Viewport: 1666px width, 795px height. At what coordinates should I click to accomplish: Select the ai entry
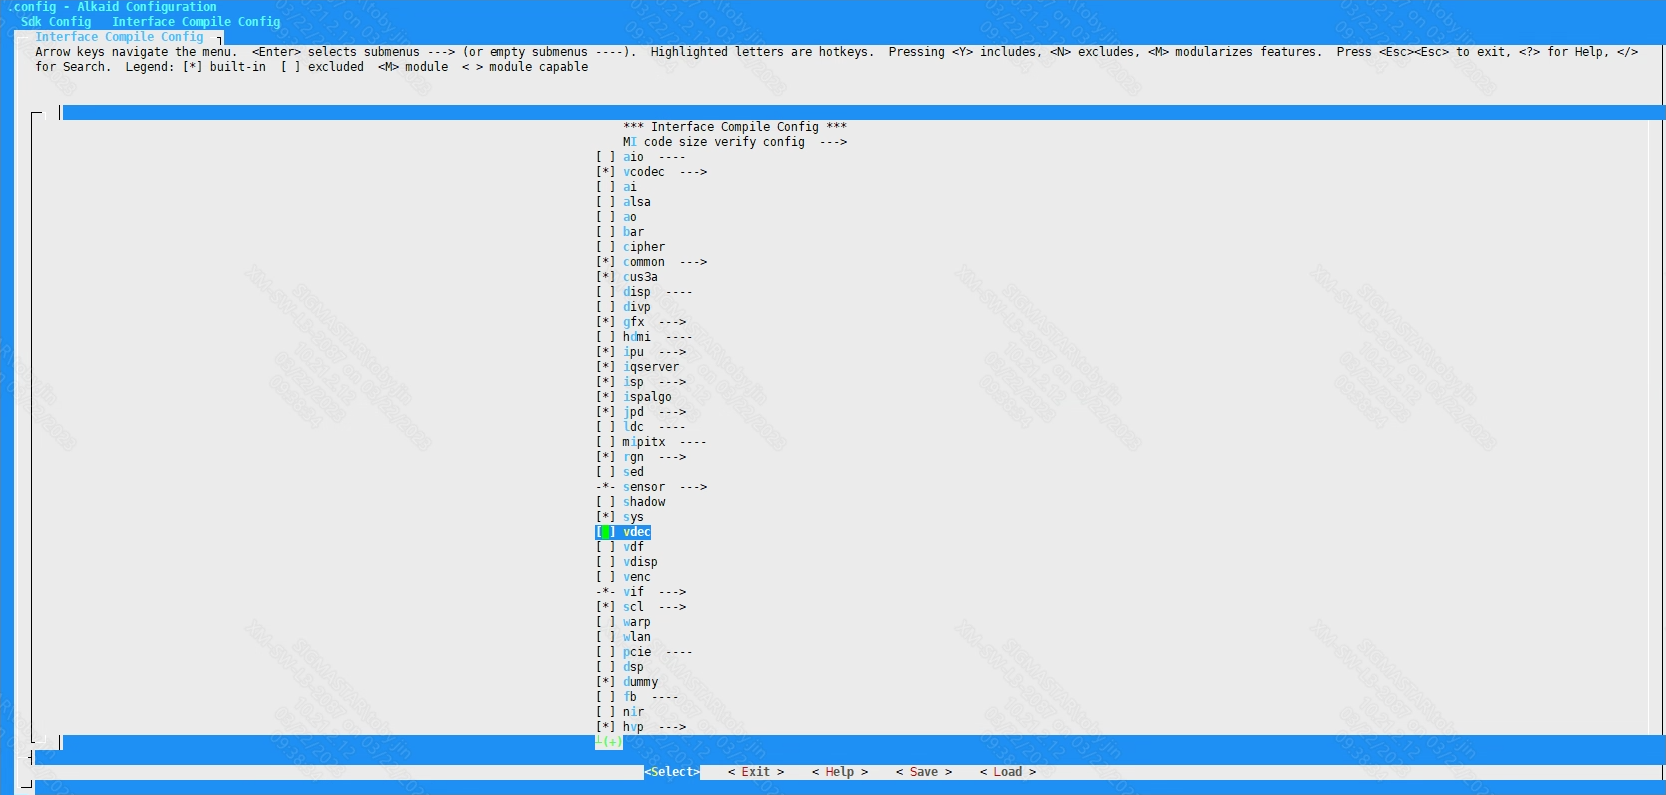[x=630, y=187]
